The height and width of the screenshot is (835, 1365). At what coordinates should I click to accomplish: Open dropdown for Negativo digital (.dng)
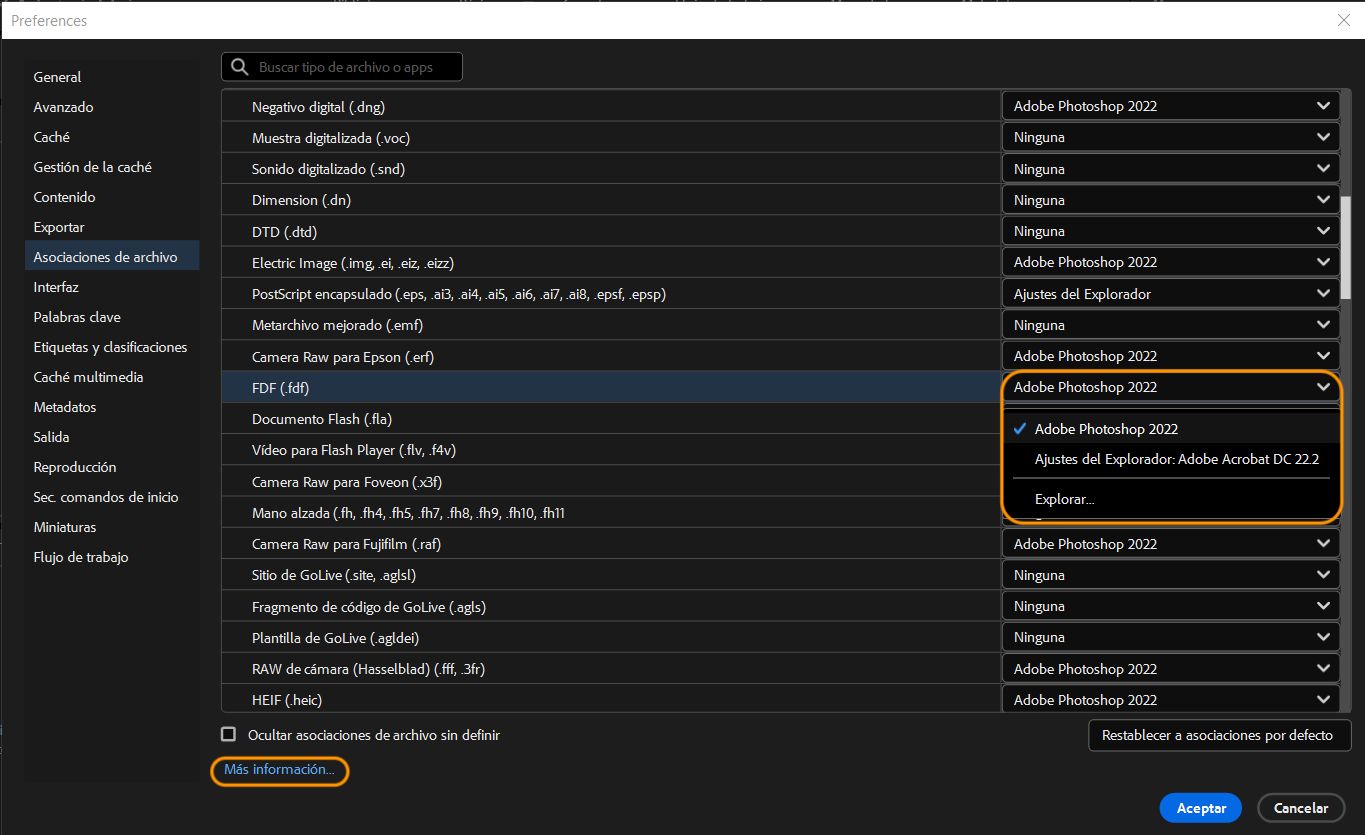click(x=1170, y=106)
